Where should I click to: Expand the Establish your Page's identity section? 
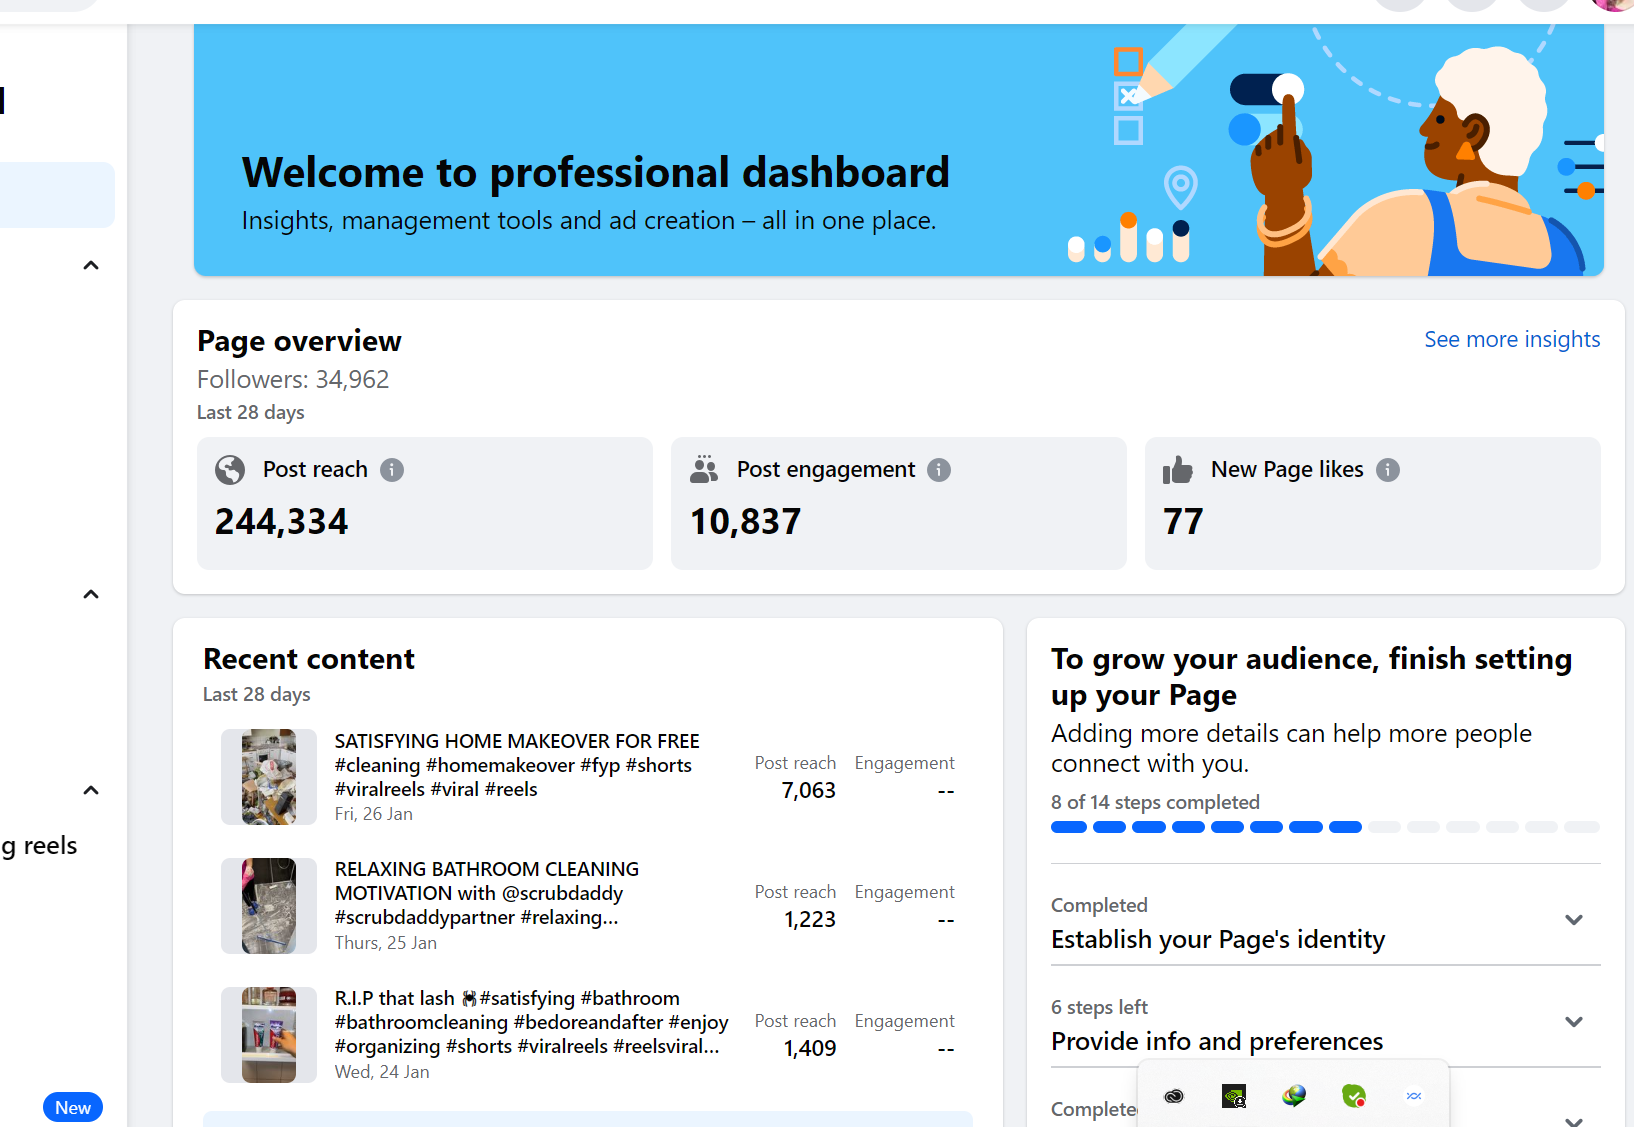click(1574, 920)
